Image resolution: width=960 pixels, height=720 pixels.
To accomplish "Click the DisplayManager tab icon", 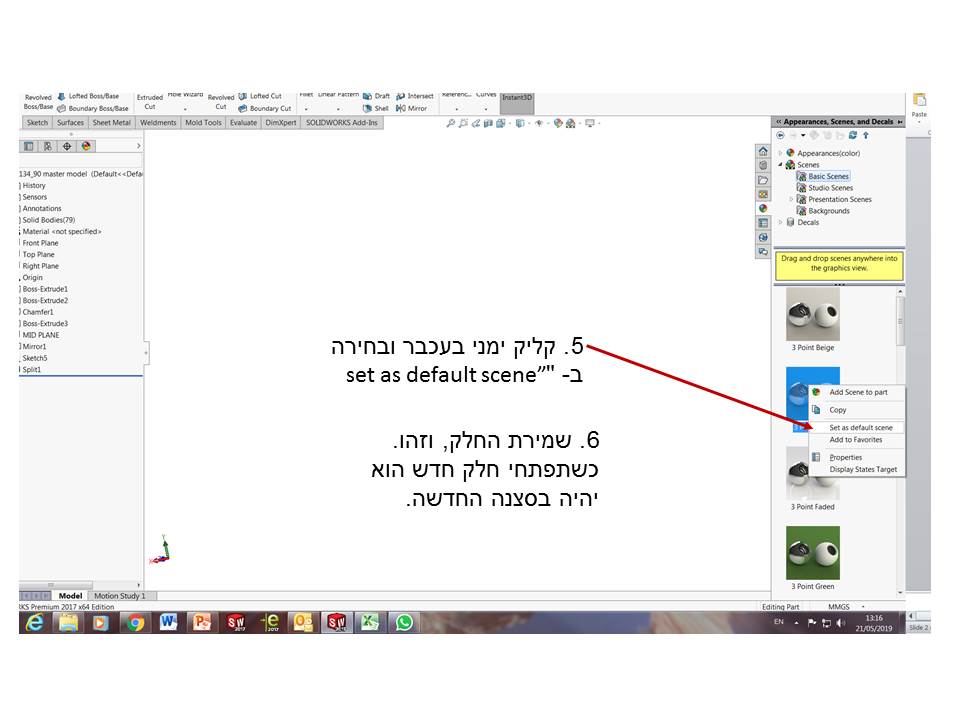I will (x=86, y=146).
